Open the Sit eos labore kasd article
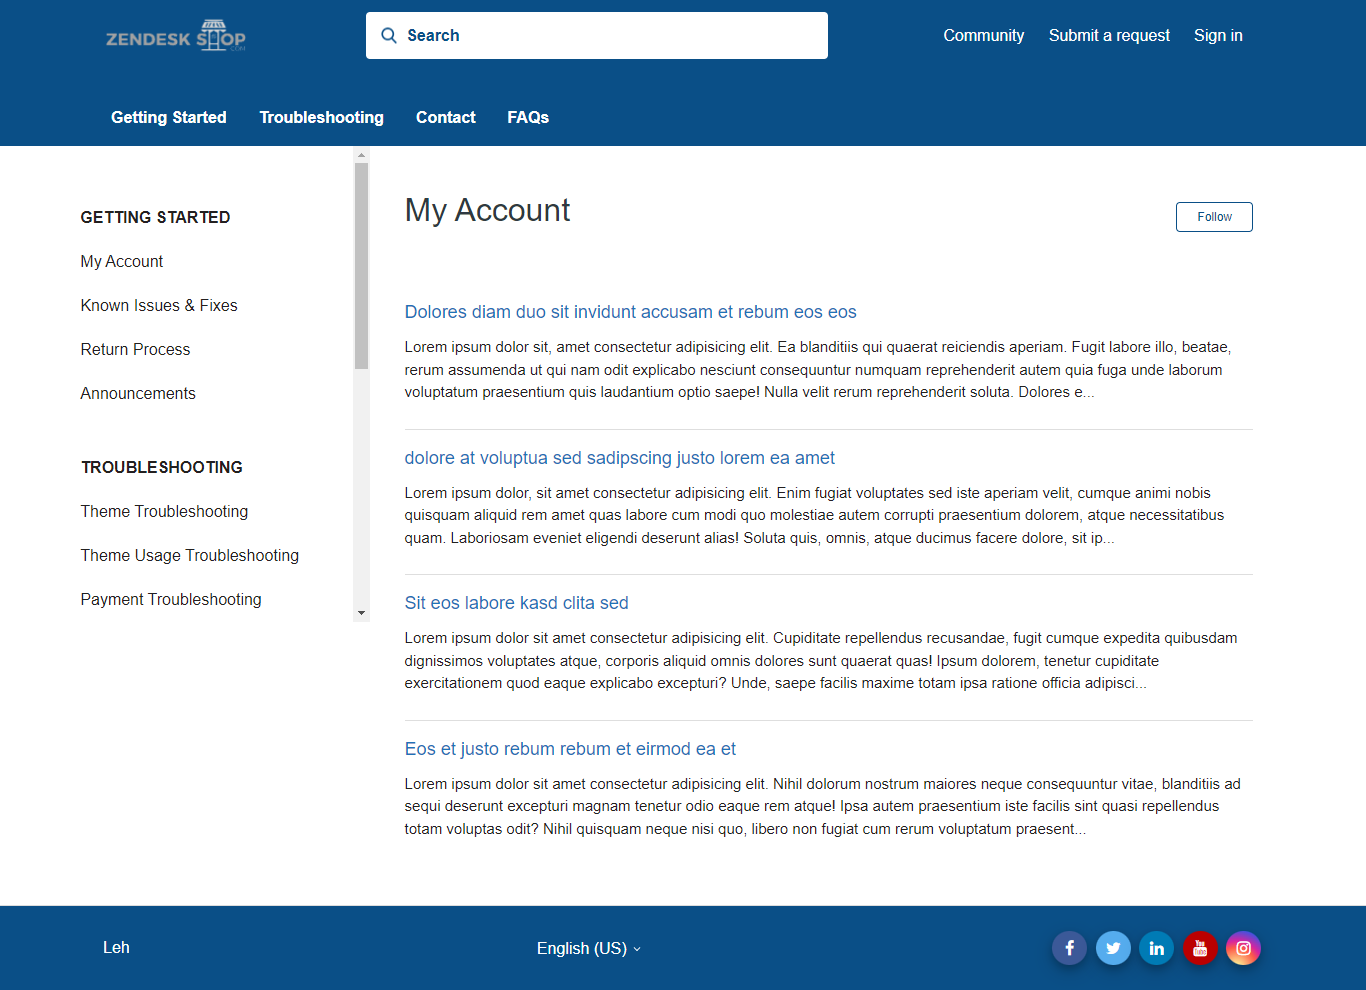The height and width of the screenshot is (990, 1366). [x=516, y=603]
